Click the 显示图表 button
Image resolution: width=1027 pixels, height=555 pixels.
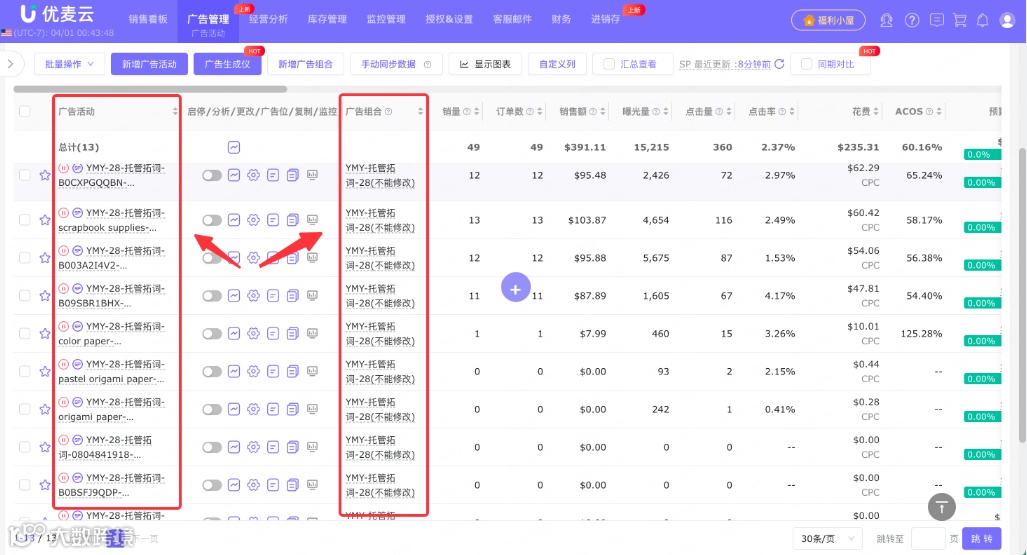[x=485, y=64]
